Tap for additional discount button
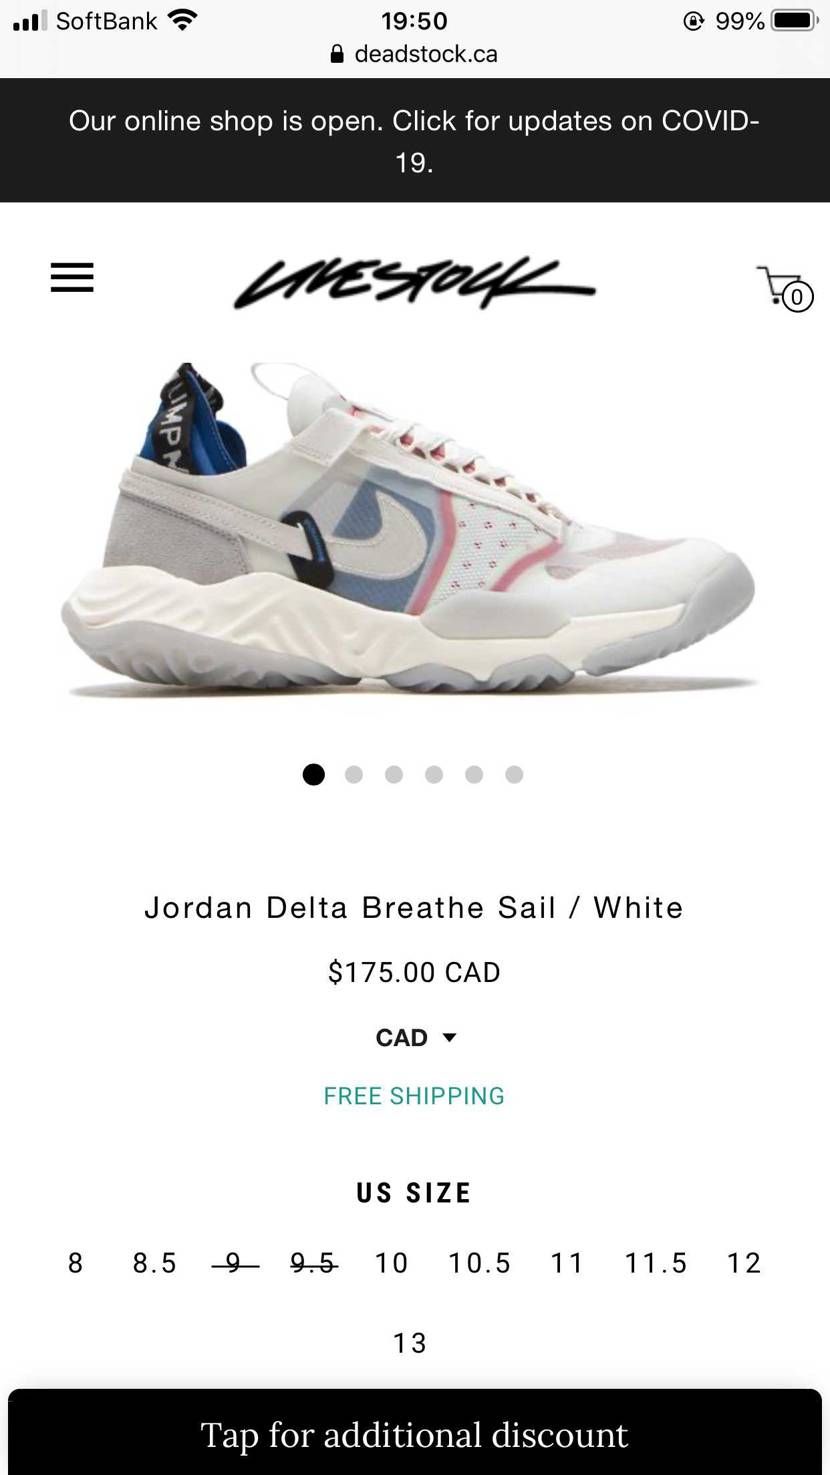The image size is (830, 1475). click(x=415, y=1432)
